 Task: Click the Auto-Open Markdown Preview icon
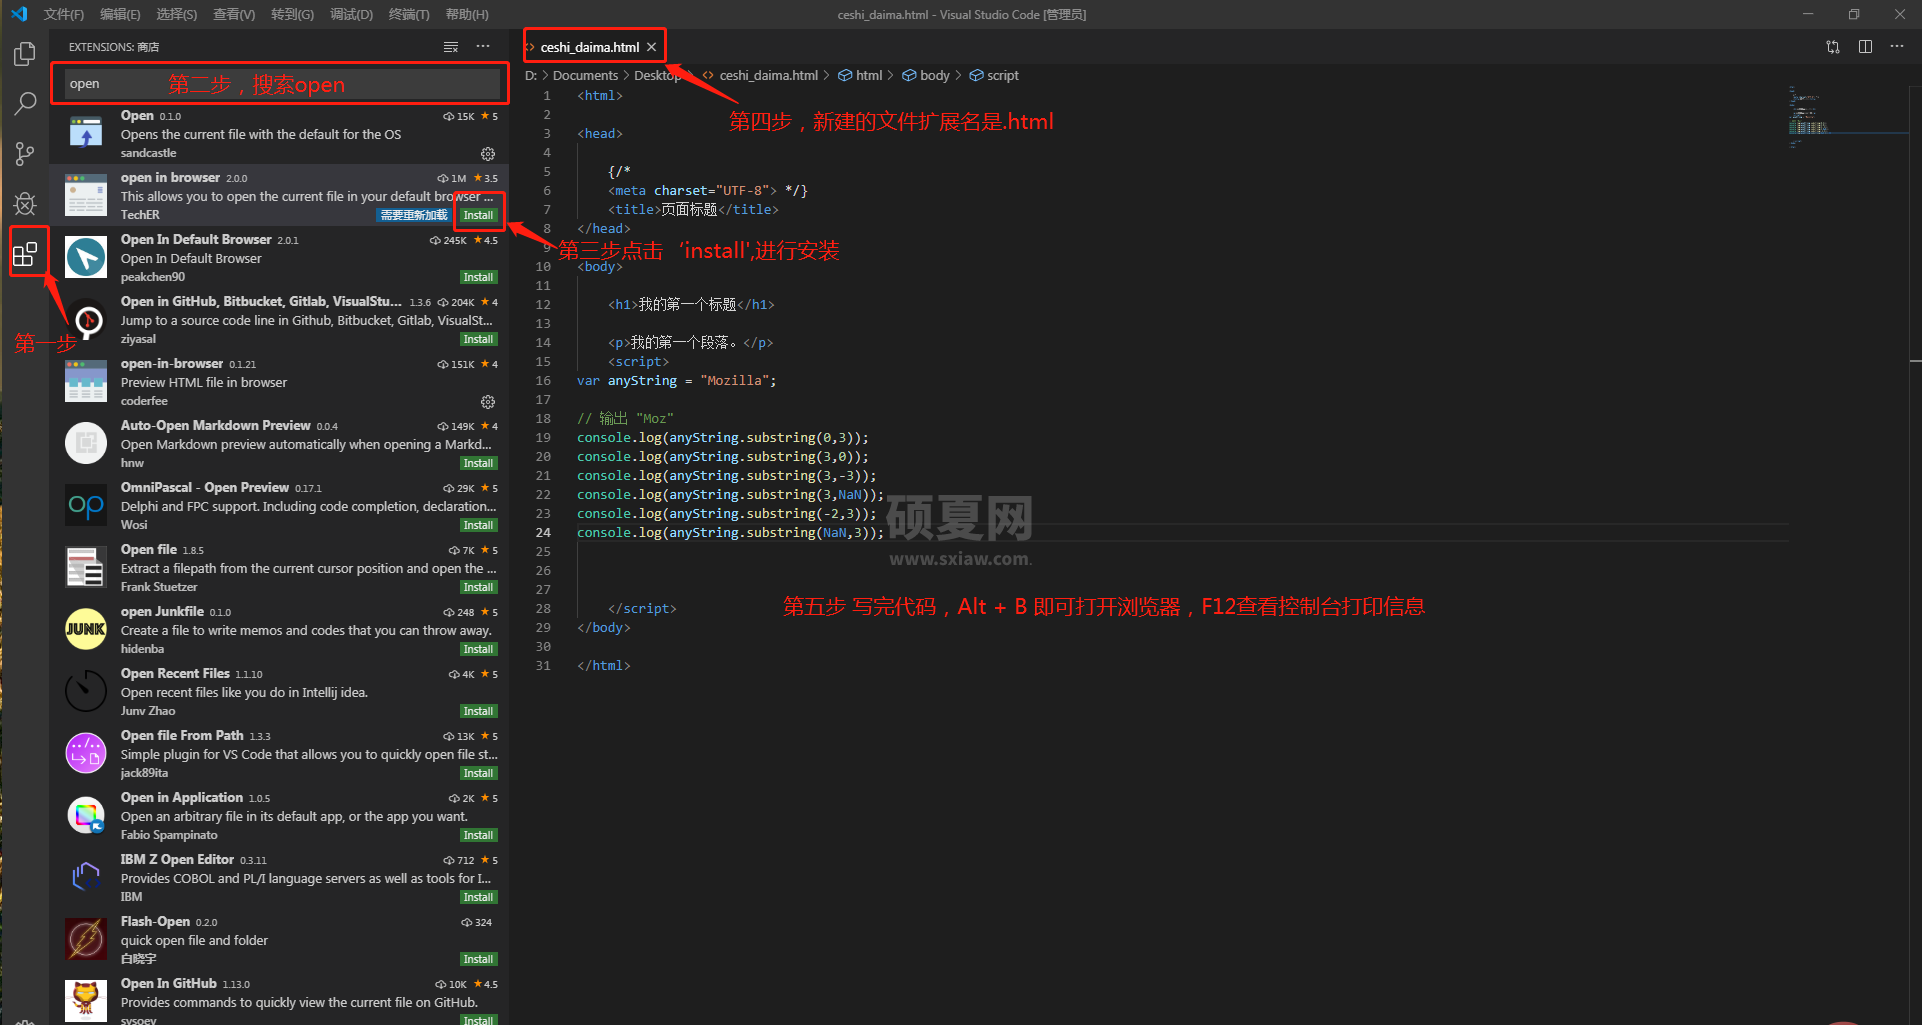[x=86, y=444]
